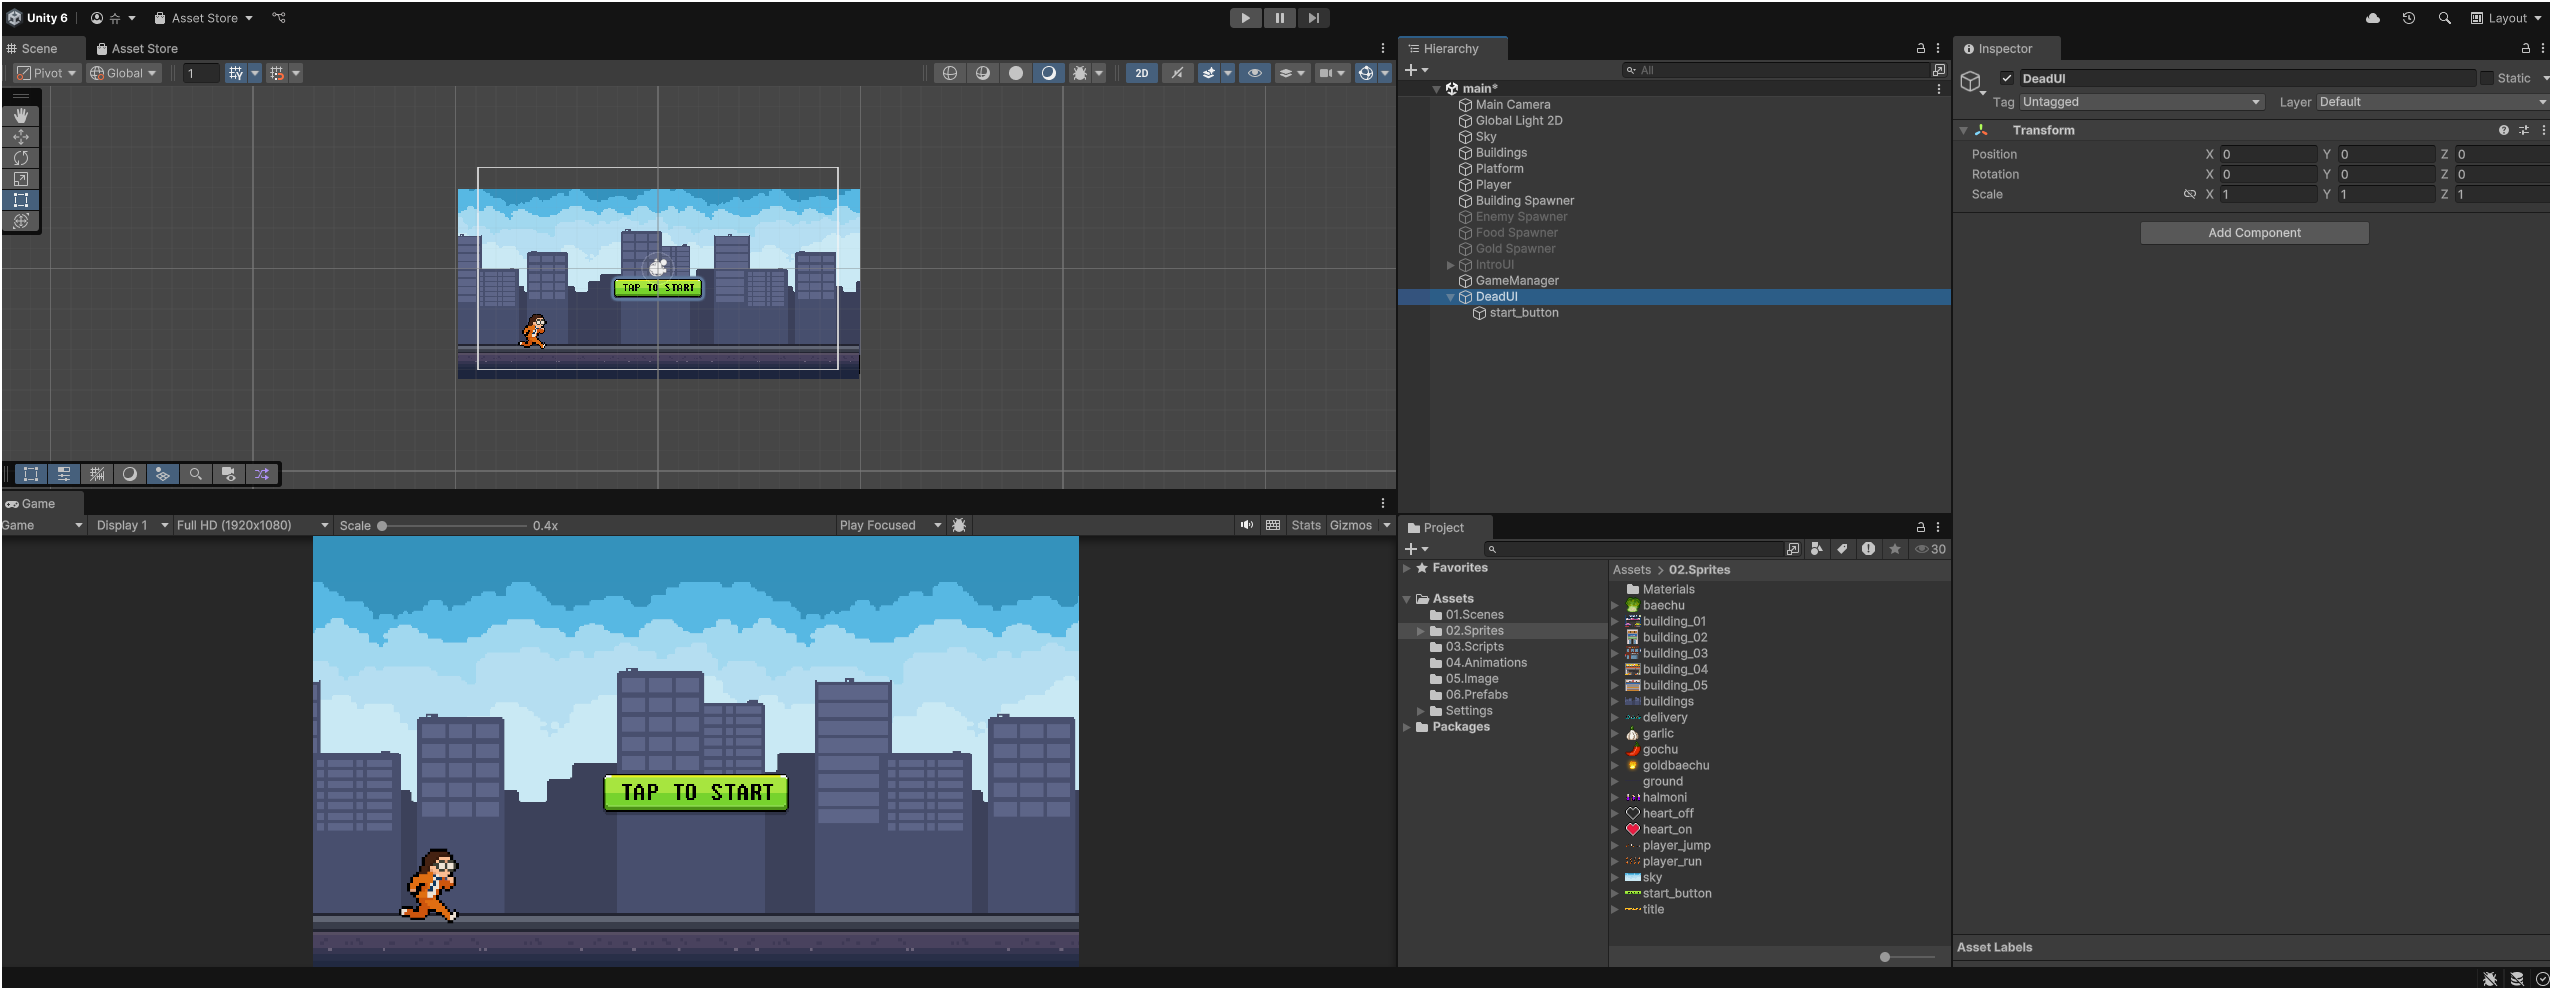
Task: Select shaded draw mode icon
Action: pyautogui.click(x=1049, y=73)
